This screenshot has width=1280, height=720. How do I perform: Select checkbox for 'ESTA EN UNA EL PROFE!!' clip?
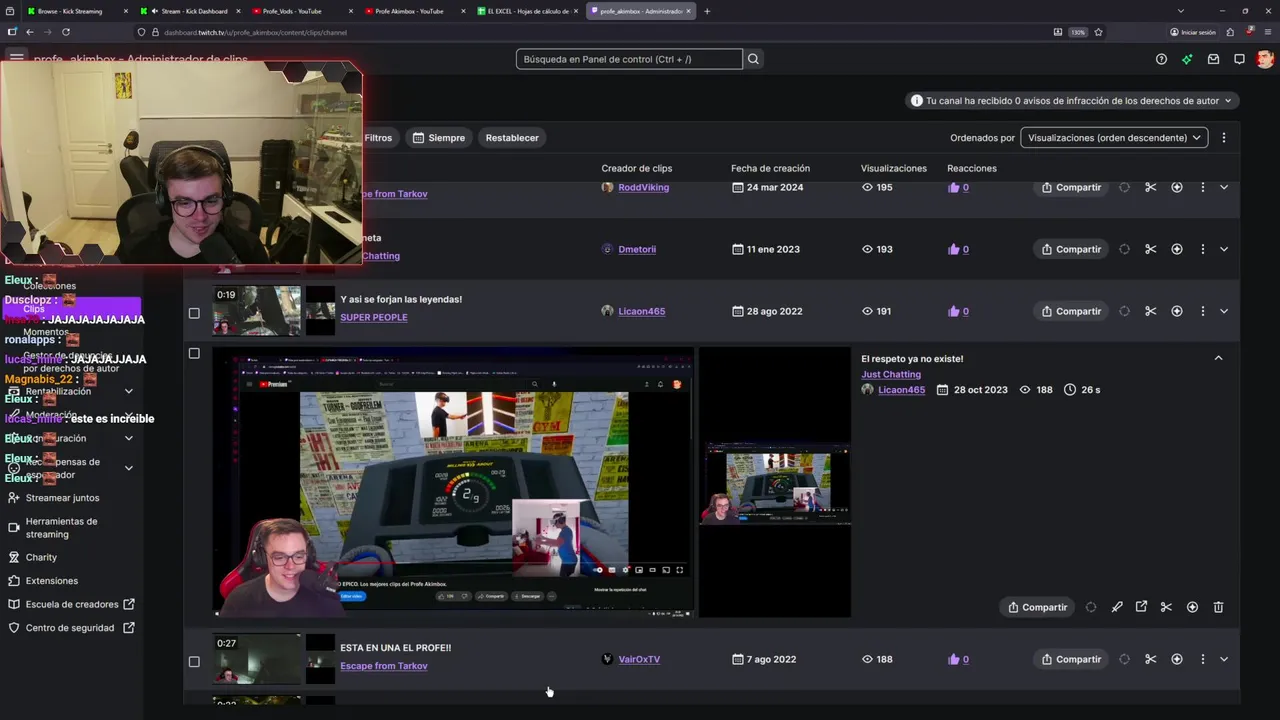click(x=194, y=661)
